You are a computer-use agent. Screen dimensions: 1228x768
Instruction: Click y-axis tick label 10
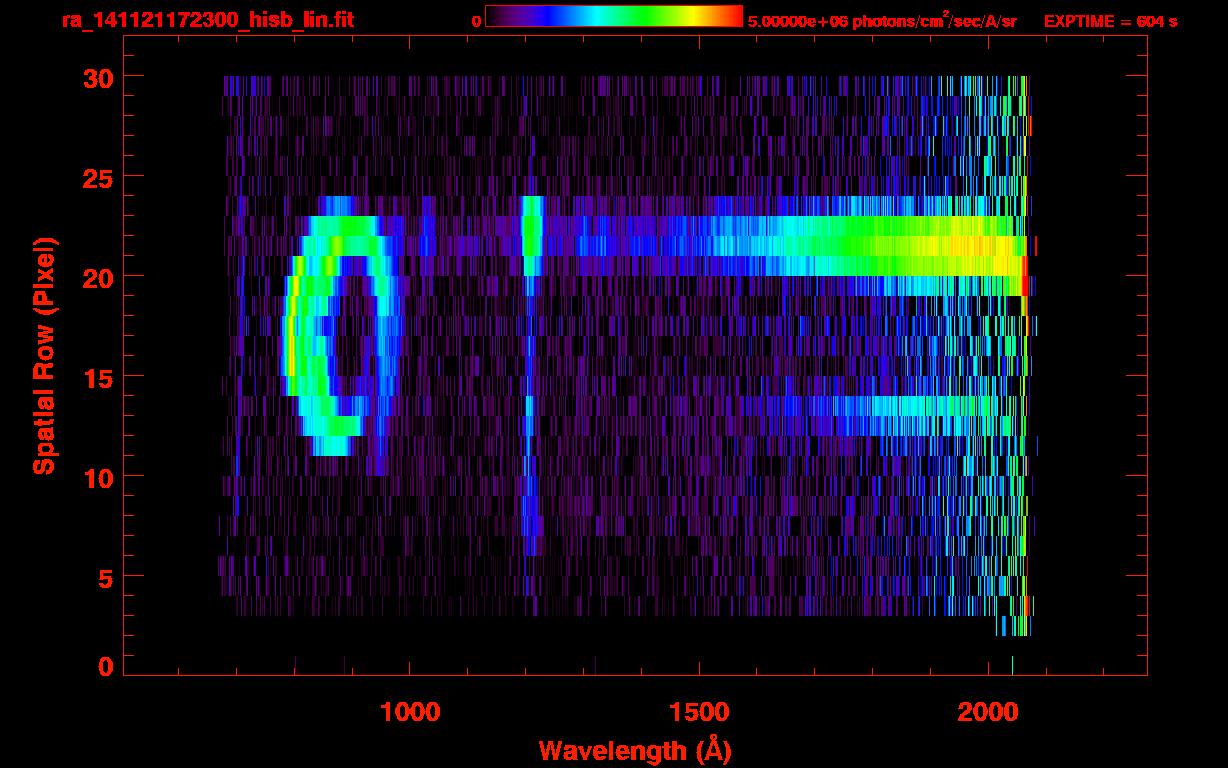(97, 477)
